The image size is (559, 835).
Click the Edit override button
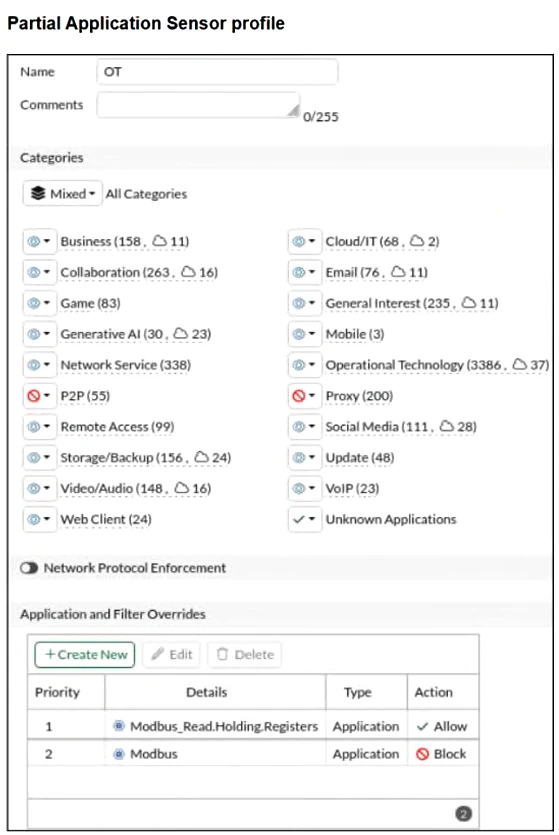[x=171, y=654]
